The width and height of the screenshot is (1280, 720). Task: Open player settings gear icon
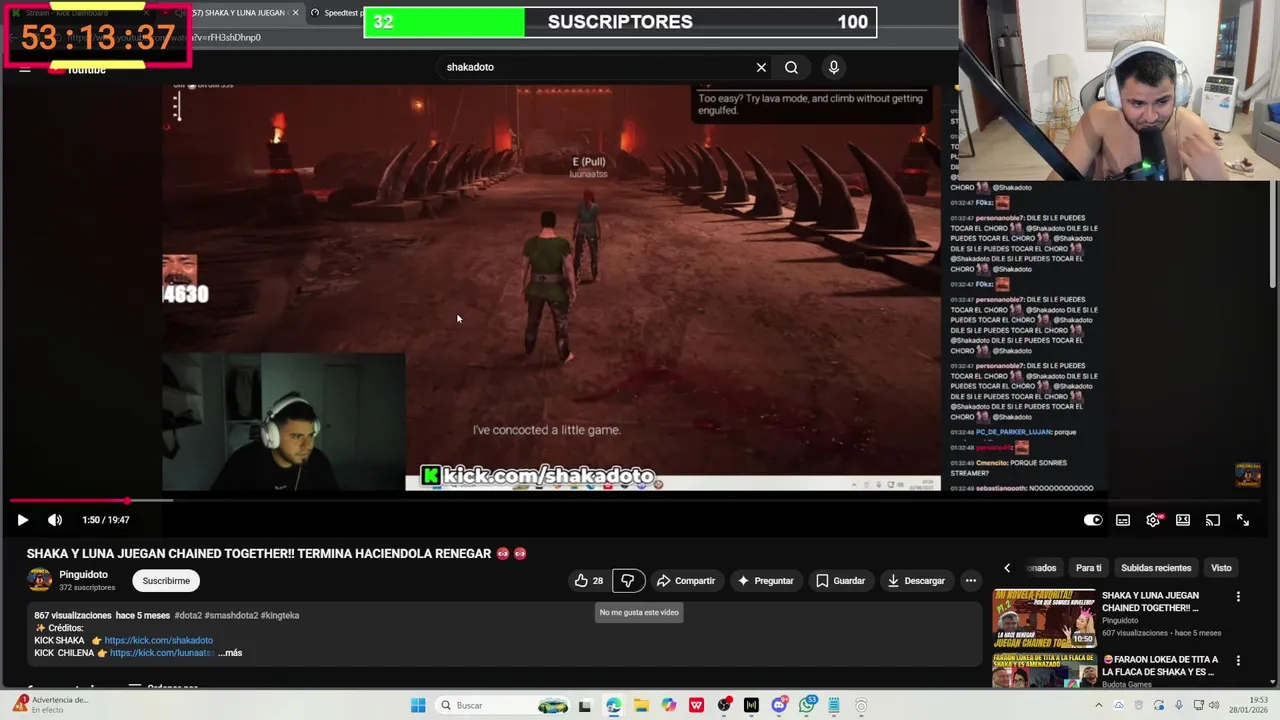pyautogui.click(x=1153, y=520)
